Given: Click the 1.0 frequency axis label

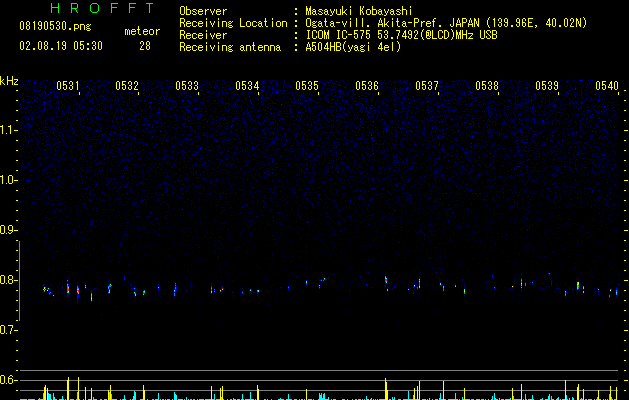Looking at the screenshot, I should coord(8,180).
